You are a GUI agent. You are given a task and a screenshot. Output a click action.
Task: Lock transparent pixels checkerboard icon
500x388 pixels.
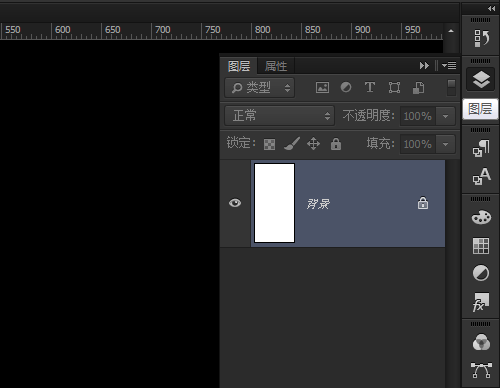[269, 144]
